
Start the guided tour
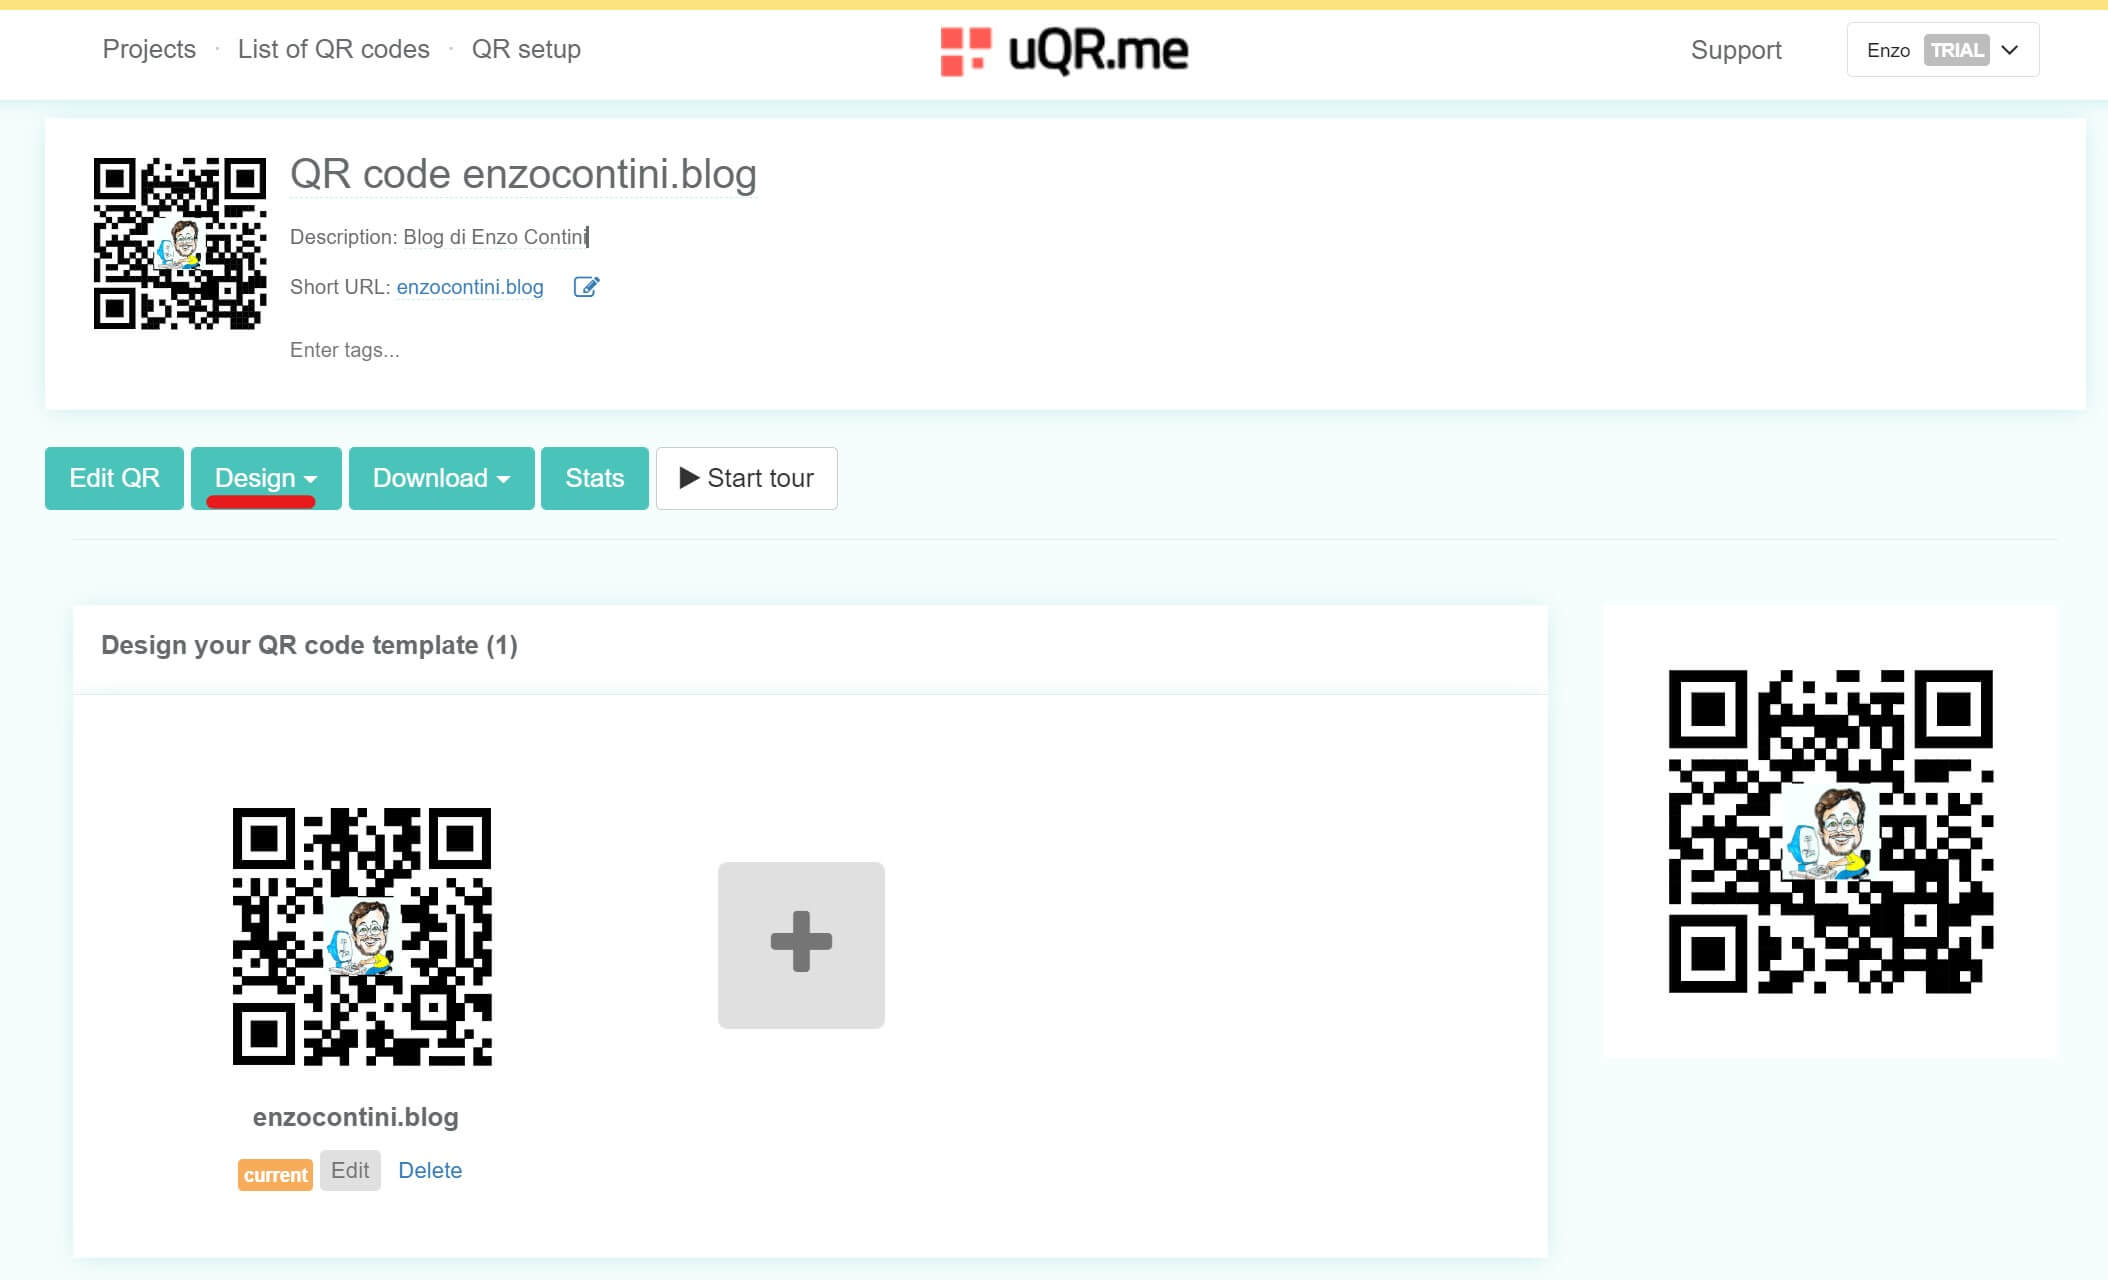[746, 478]
